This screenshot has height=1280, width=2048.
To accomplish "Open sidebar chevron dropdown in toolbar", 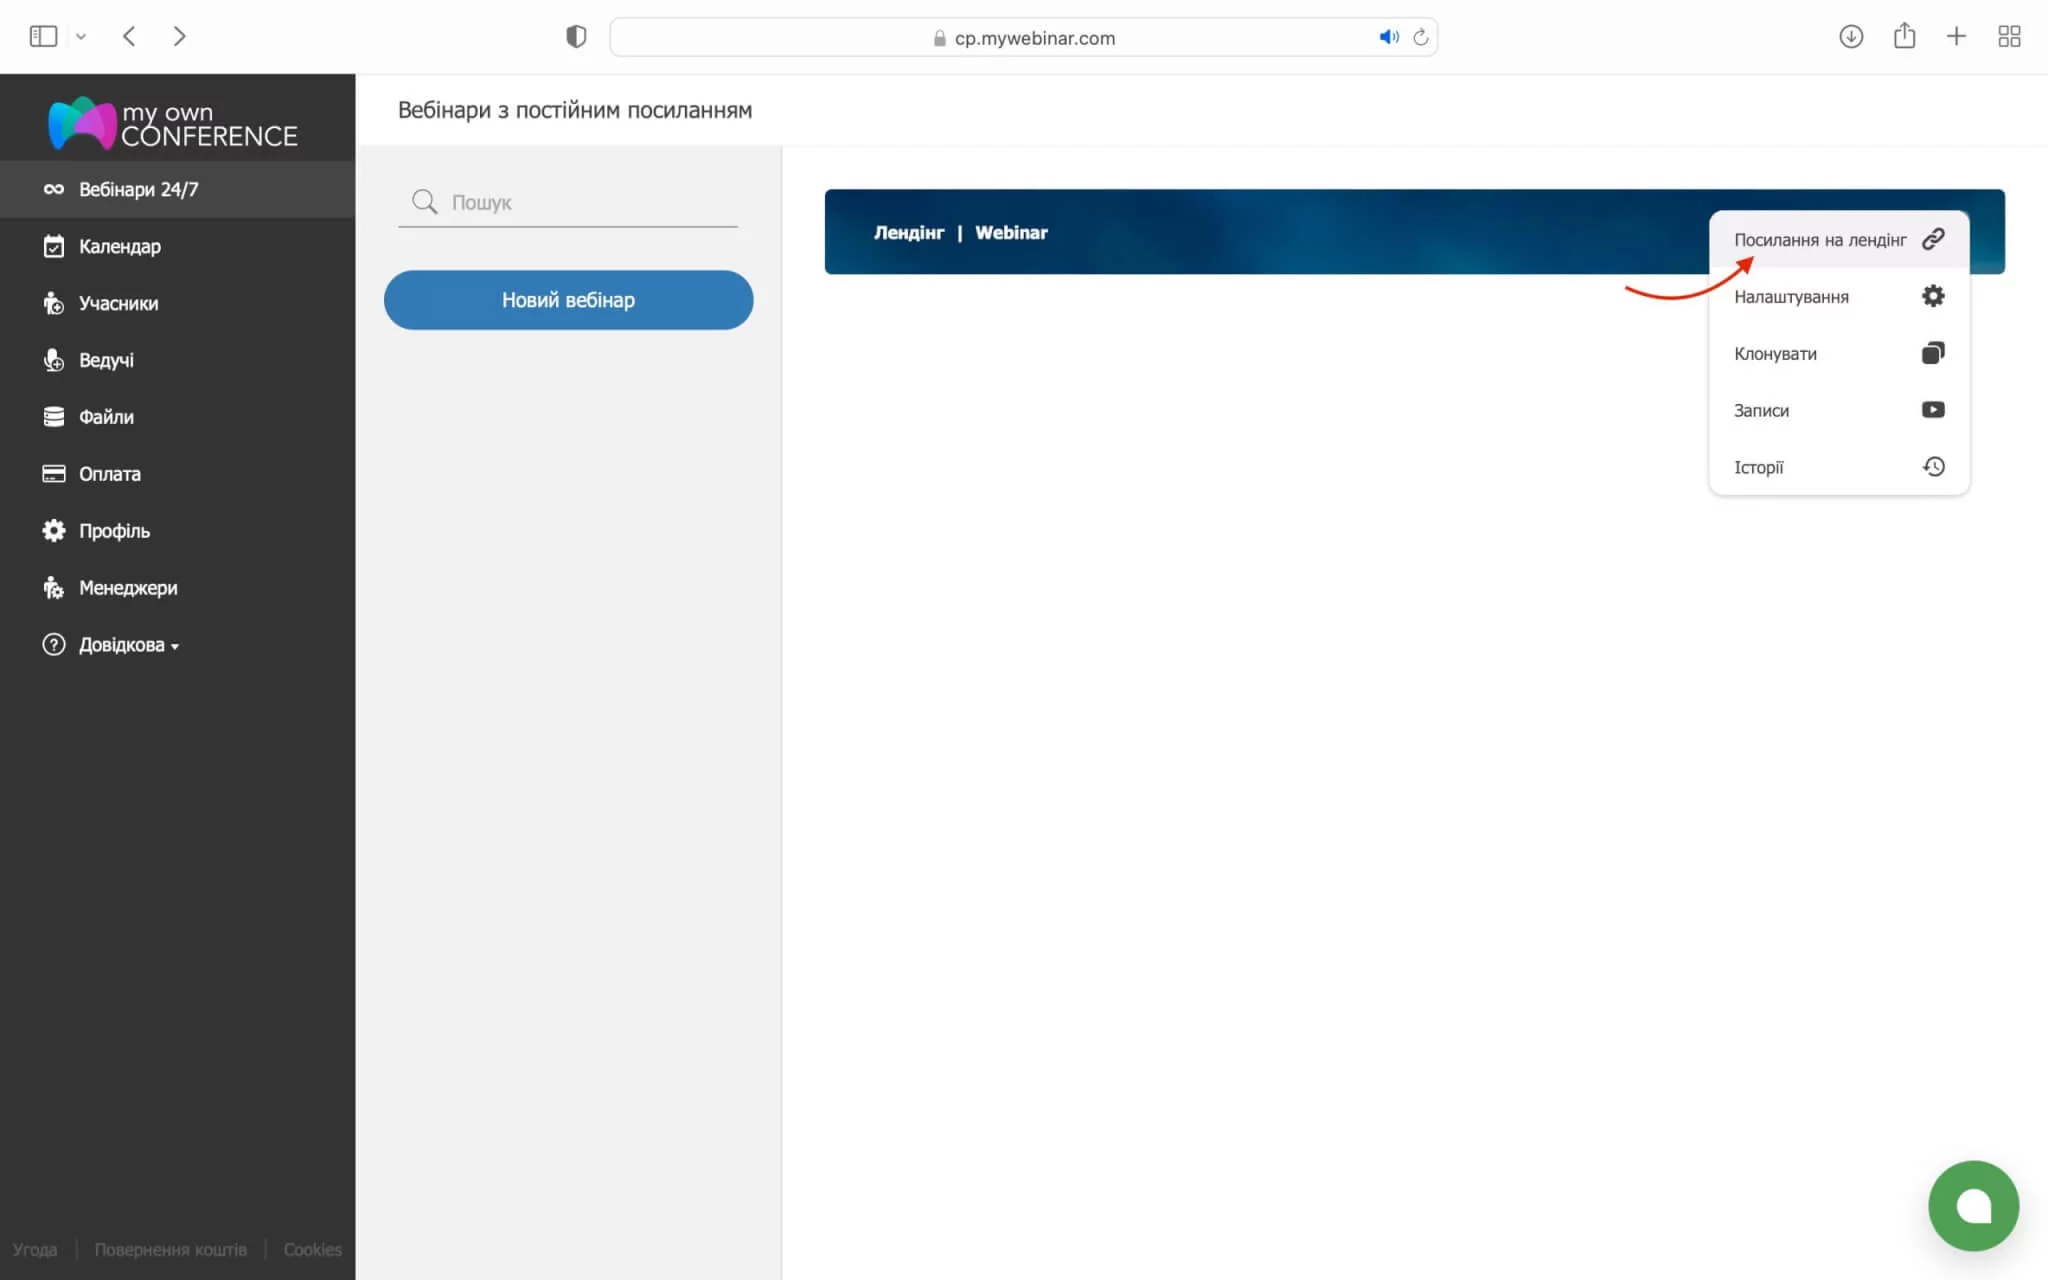I will [81, 37].
